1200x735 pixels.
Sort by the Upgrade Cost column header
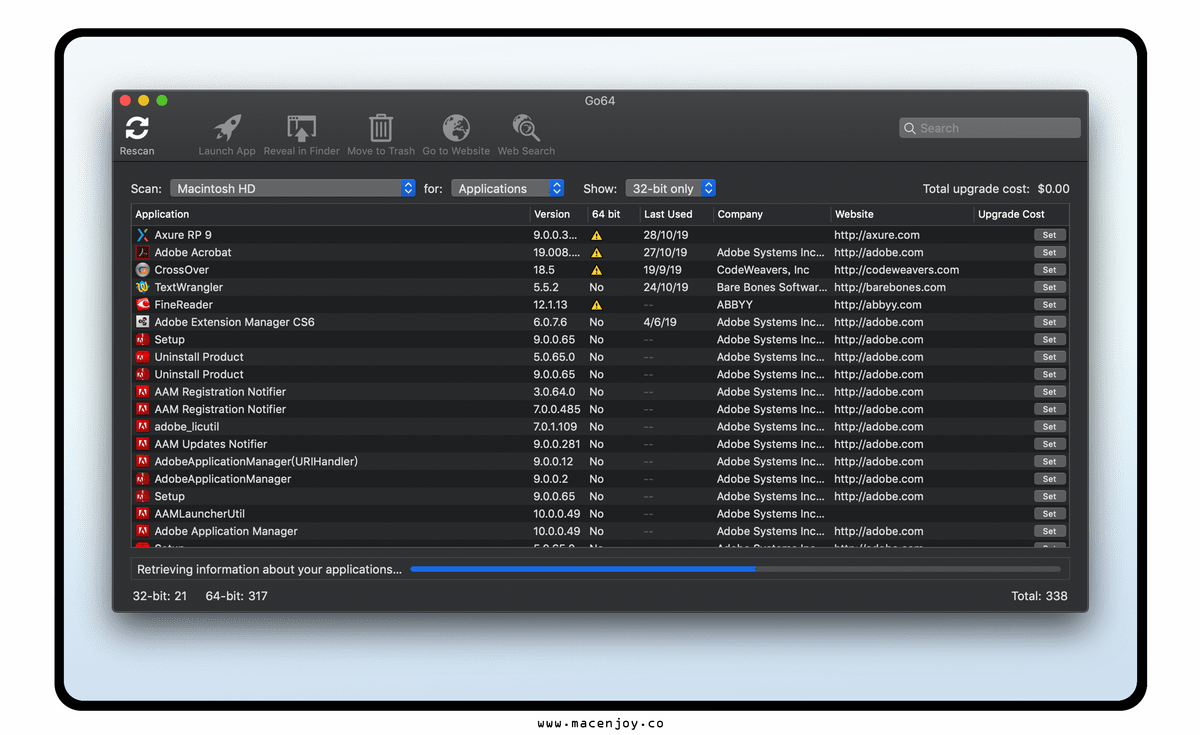click(1021, 214)
